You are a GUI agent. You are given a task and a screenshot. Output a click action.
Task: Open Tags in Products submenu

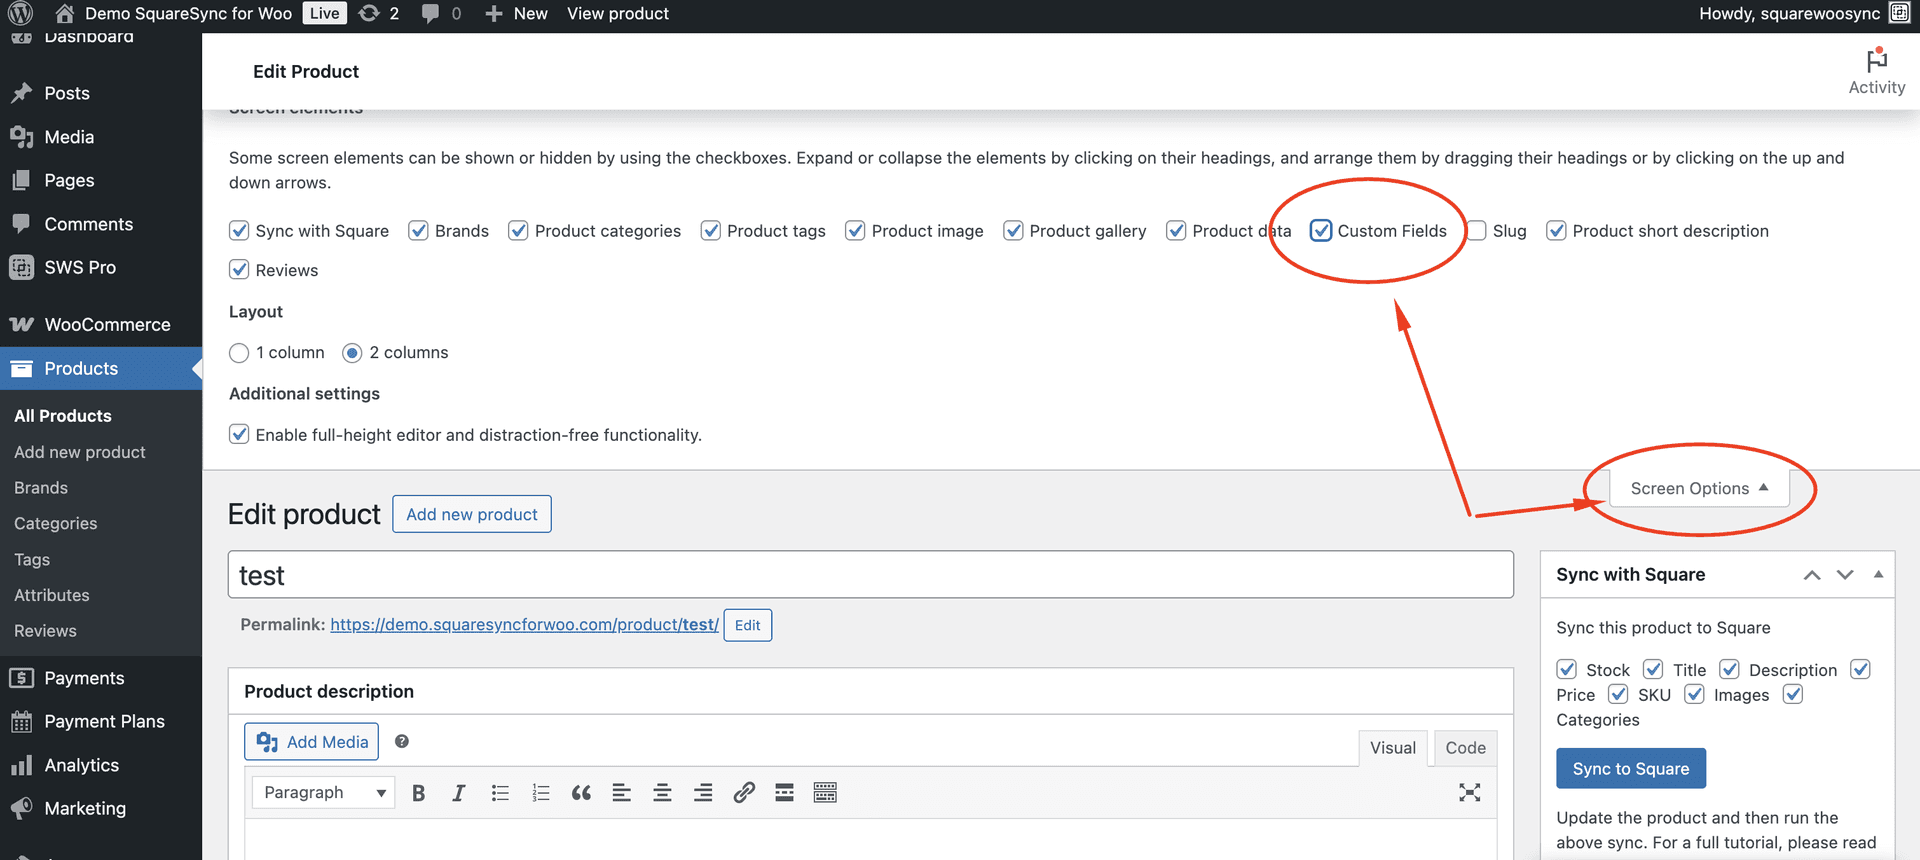coord(32,559)
